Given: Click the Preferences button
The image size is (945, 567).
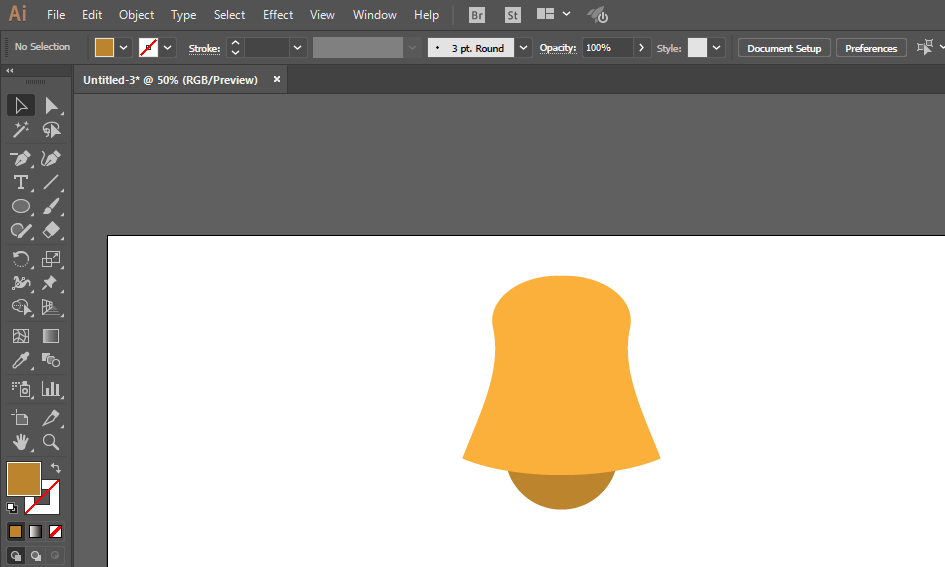Looking at the screenshot, I should point(871,48).
